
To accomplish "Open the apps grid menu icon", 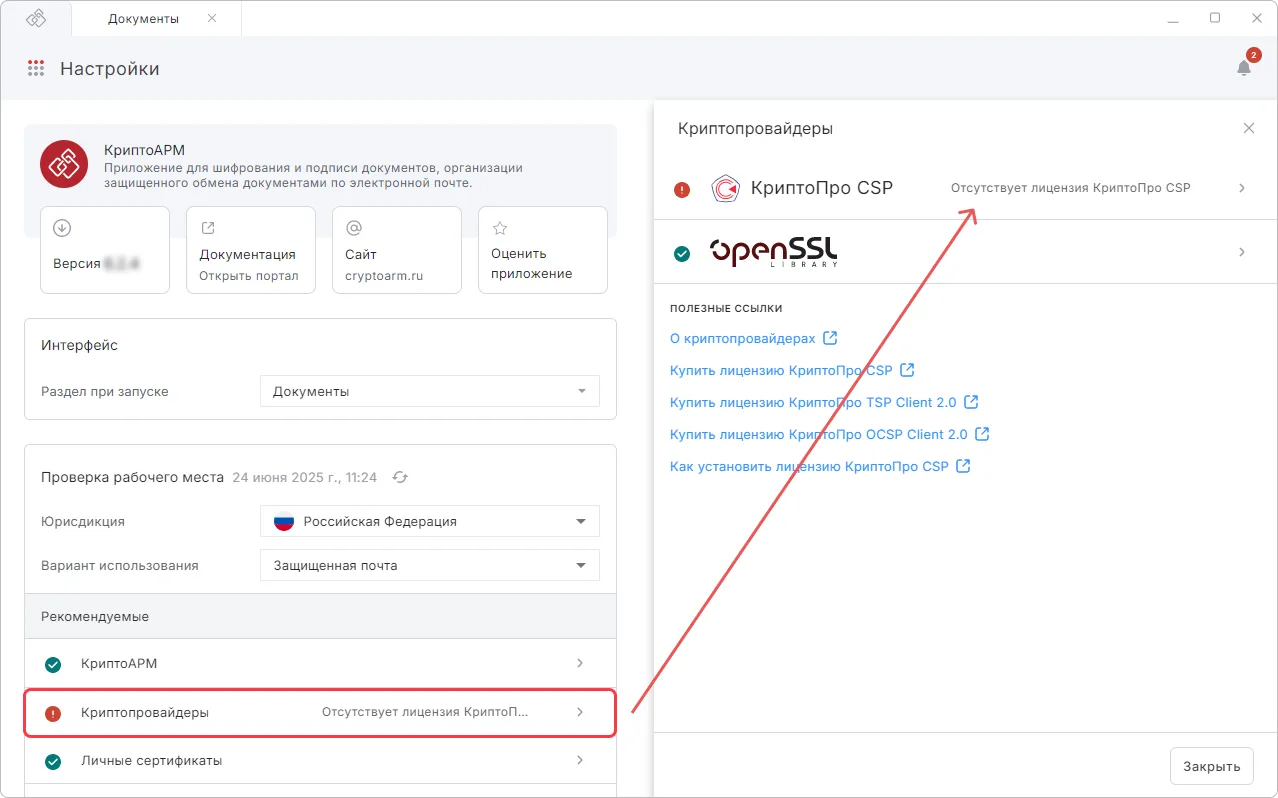I will pos(36,68).
